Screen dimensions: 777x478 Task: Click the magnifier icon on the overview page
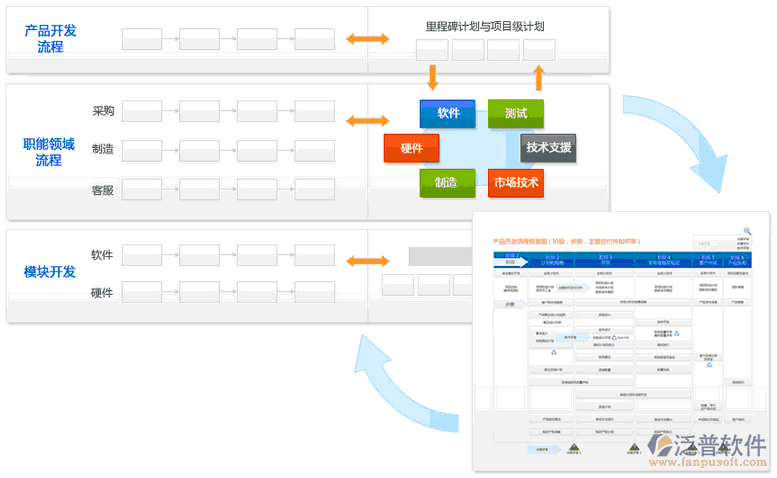(x=747, y=231)
